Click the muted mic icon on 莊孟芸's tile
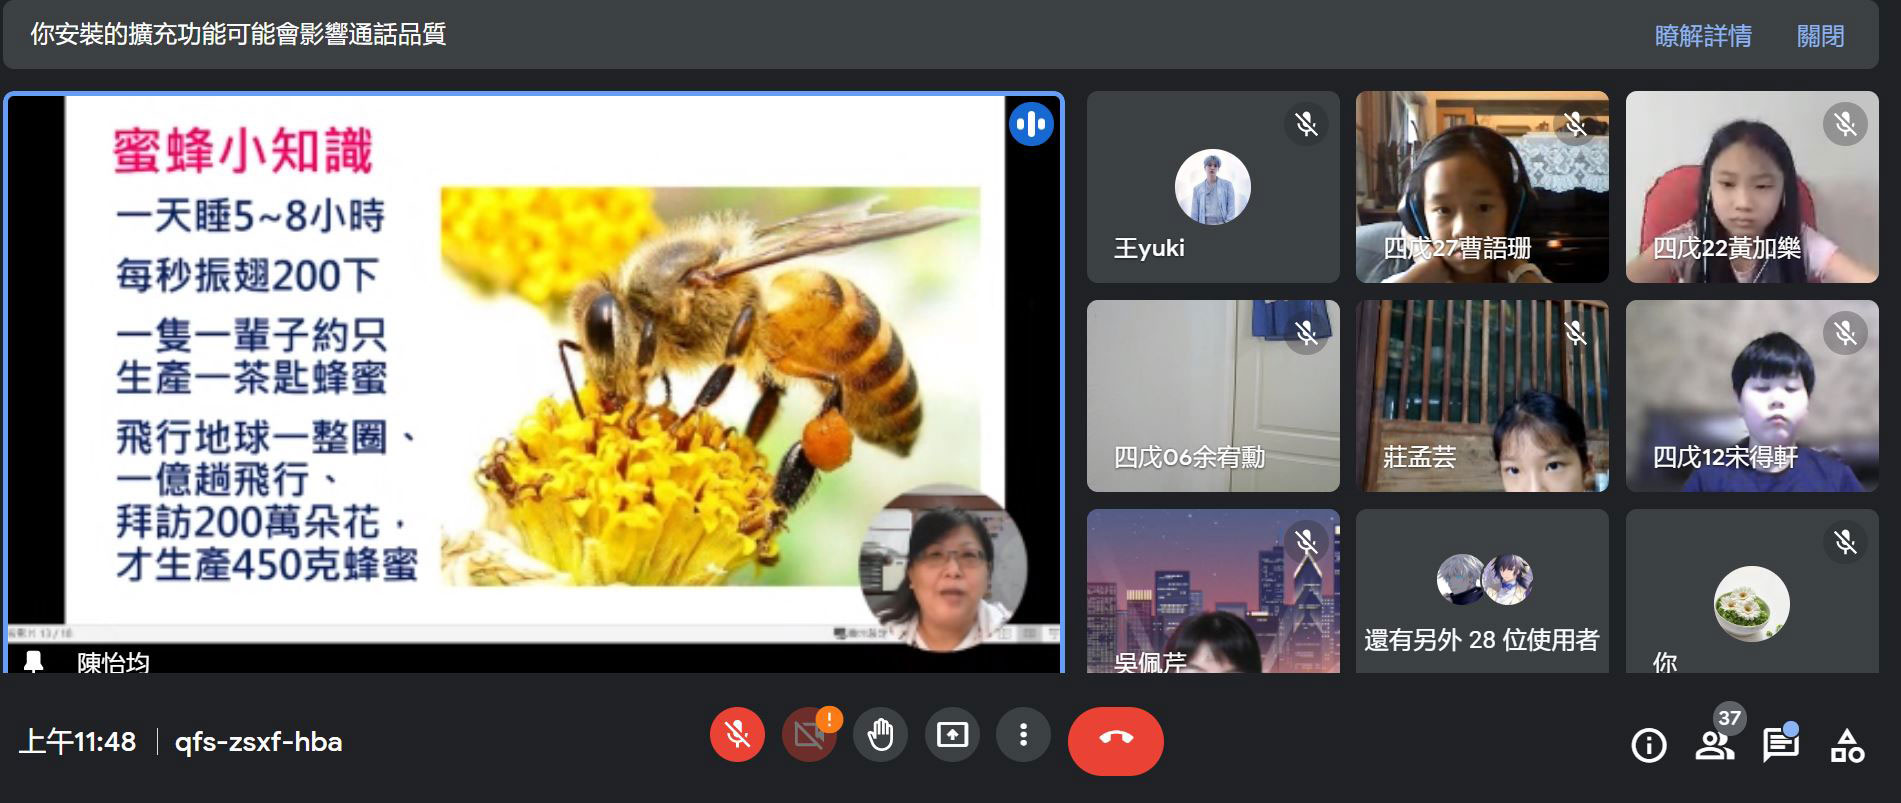The width and height of the screenshot is (1901, 803). (1576, 333)
